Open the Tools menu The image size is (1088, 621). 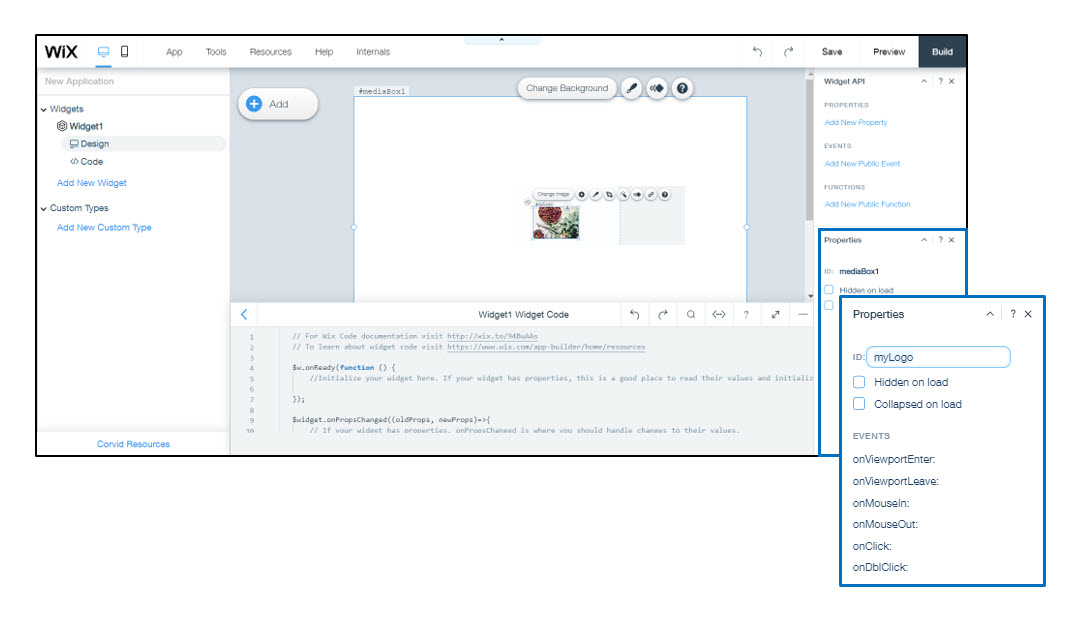[216, 52]
